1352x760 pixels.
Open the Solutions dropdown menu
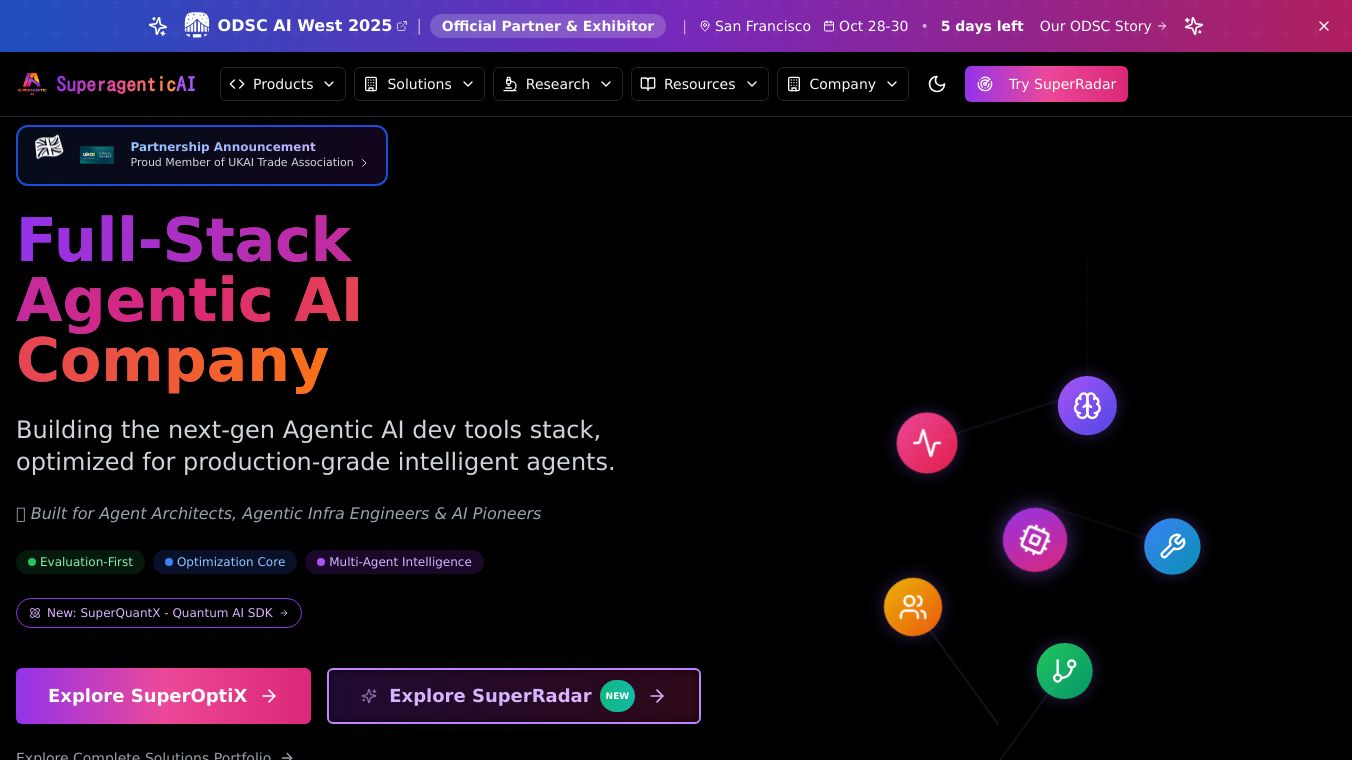pyautogui.click(x=419, y=84)
